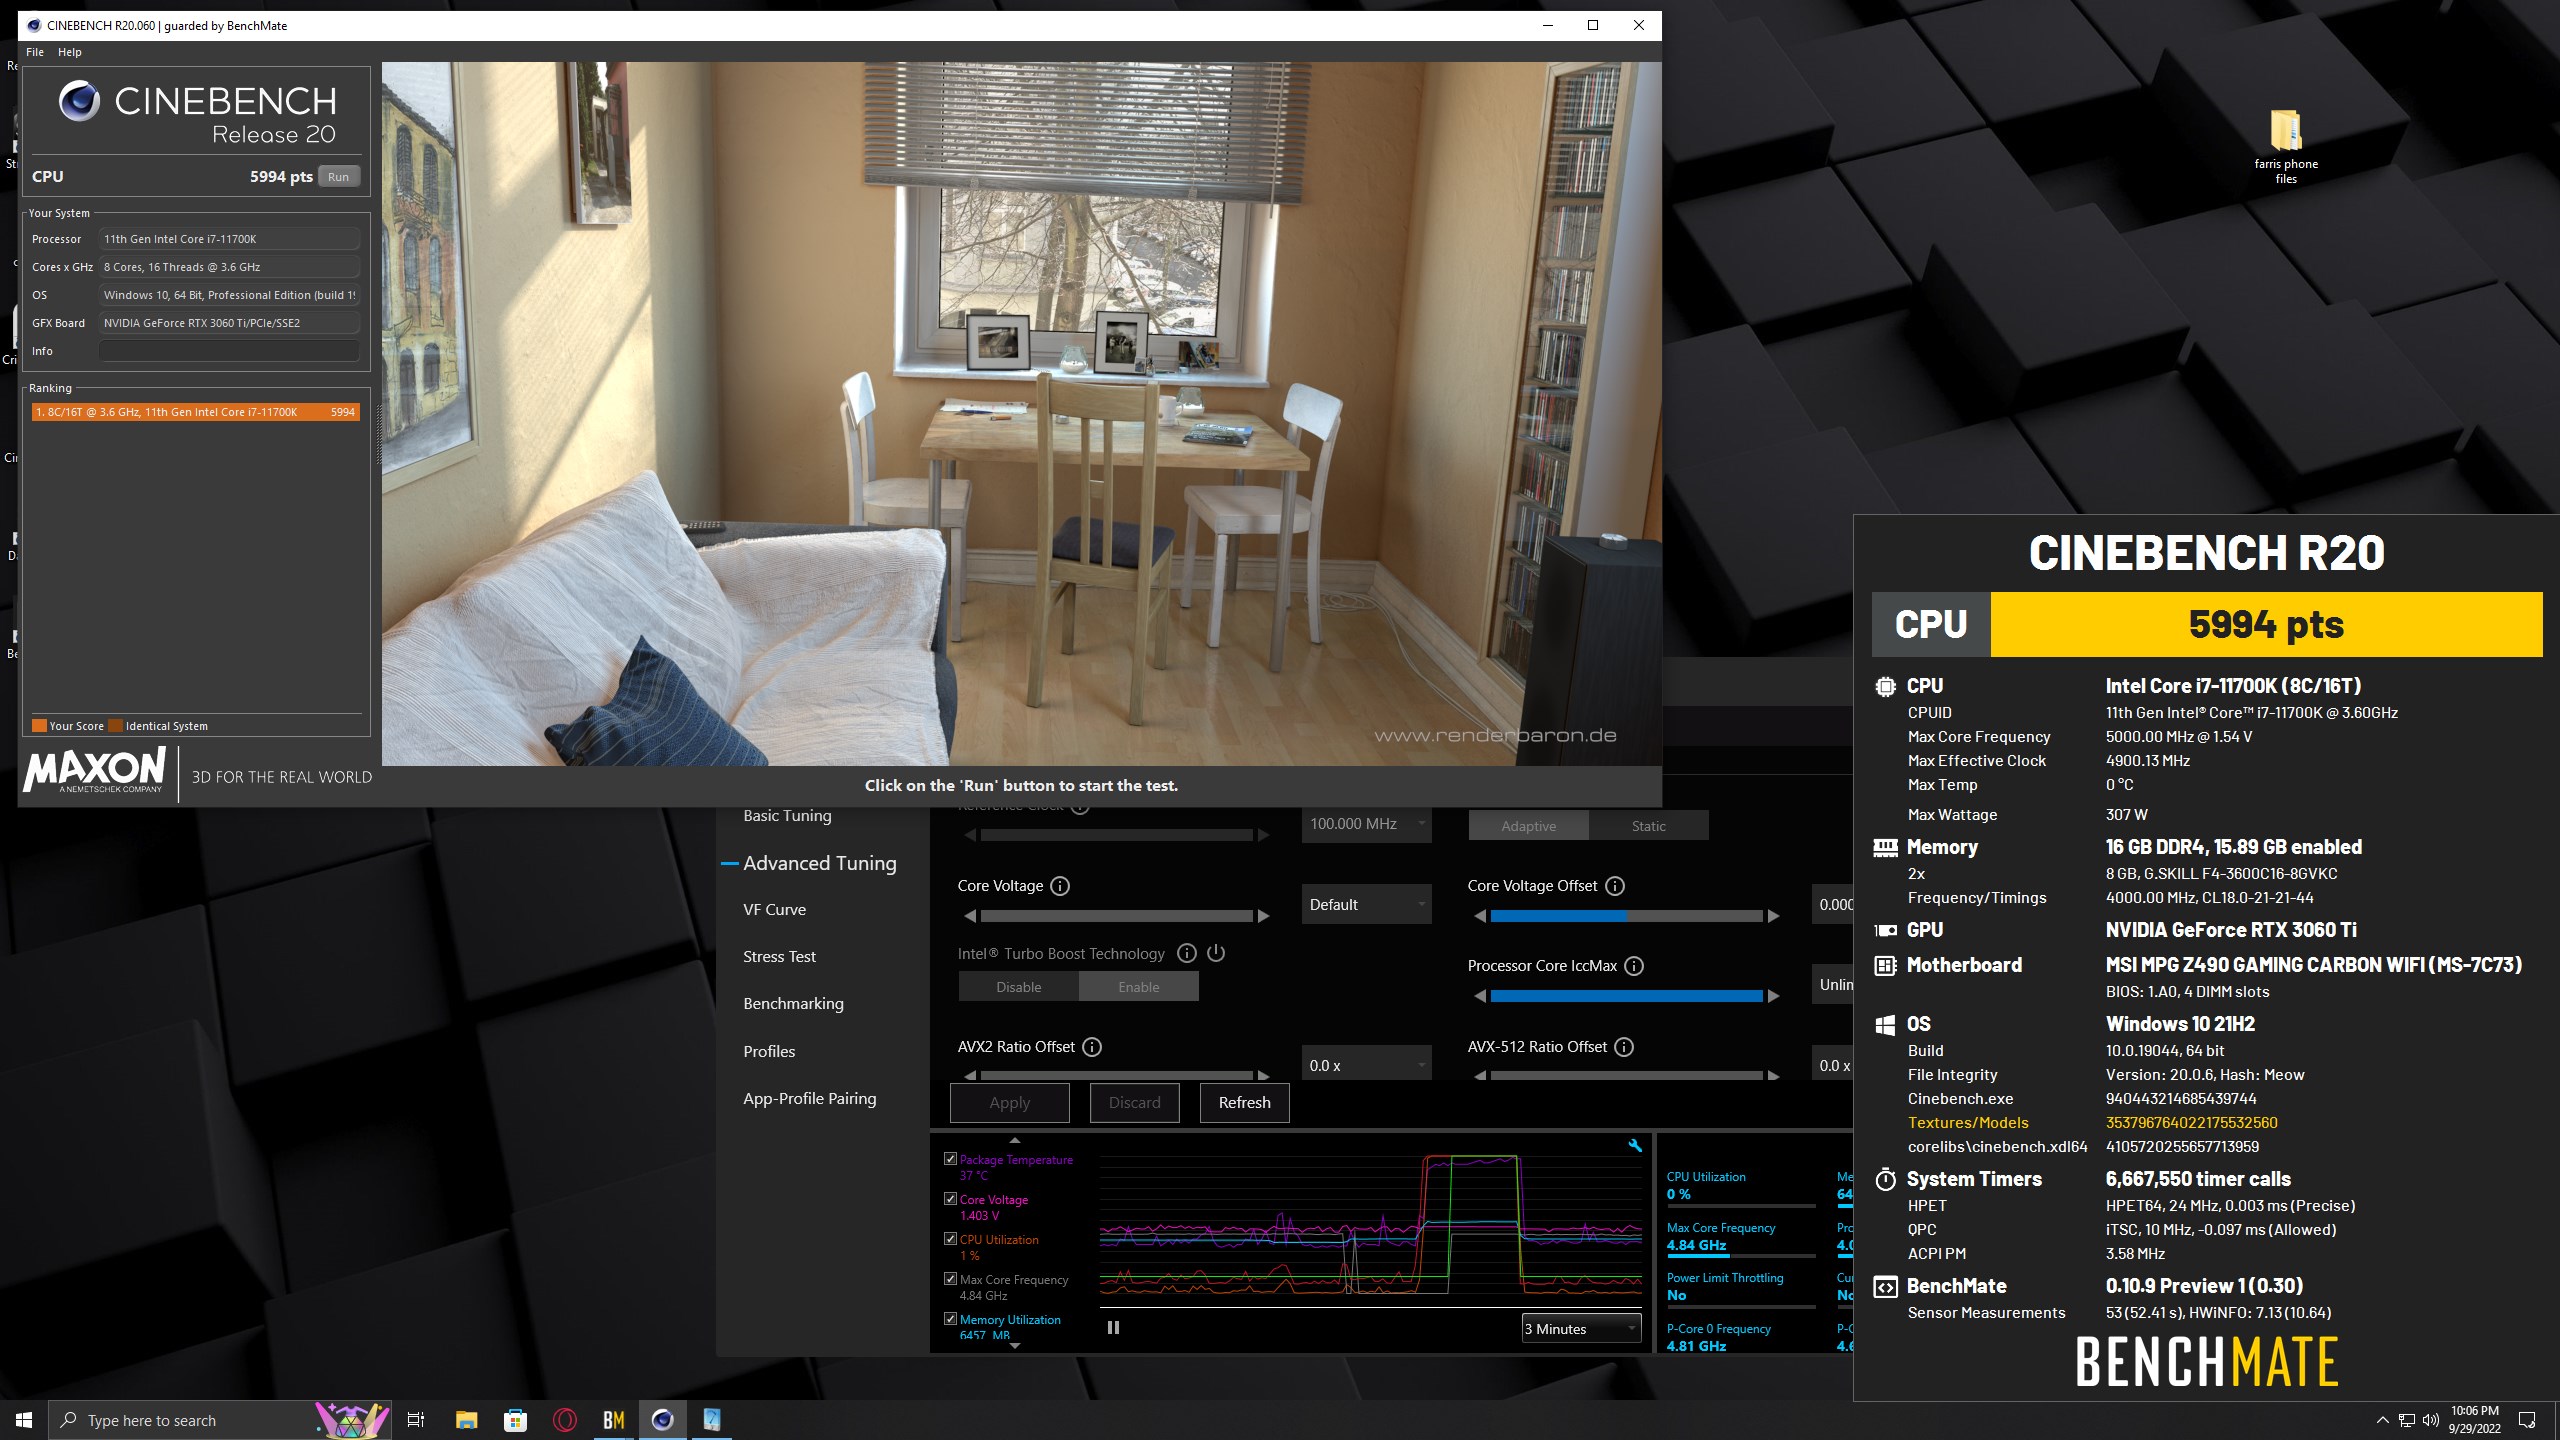The height and width of the screenshot is (1440, 2560).
Task: Open the 3 Minutes time range dropdown
Action: (1581, 1329)
